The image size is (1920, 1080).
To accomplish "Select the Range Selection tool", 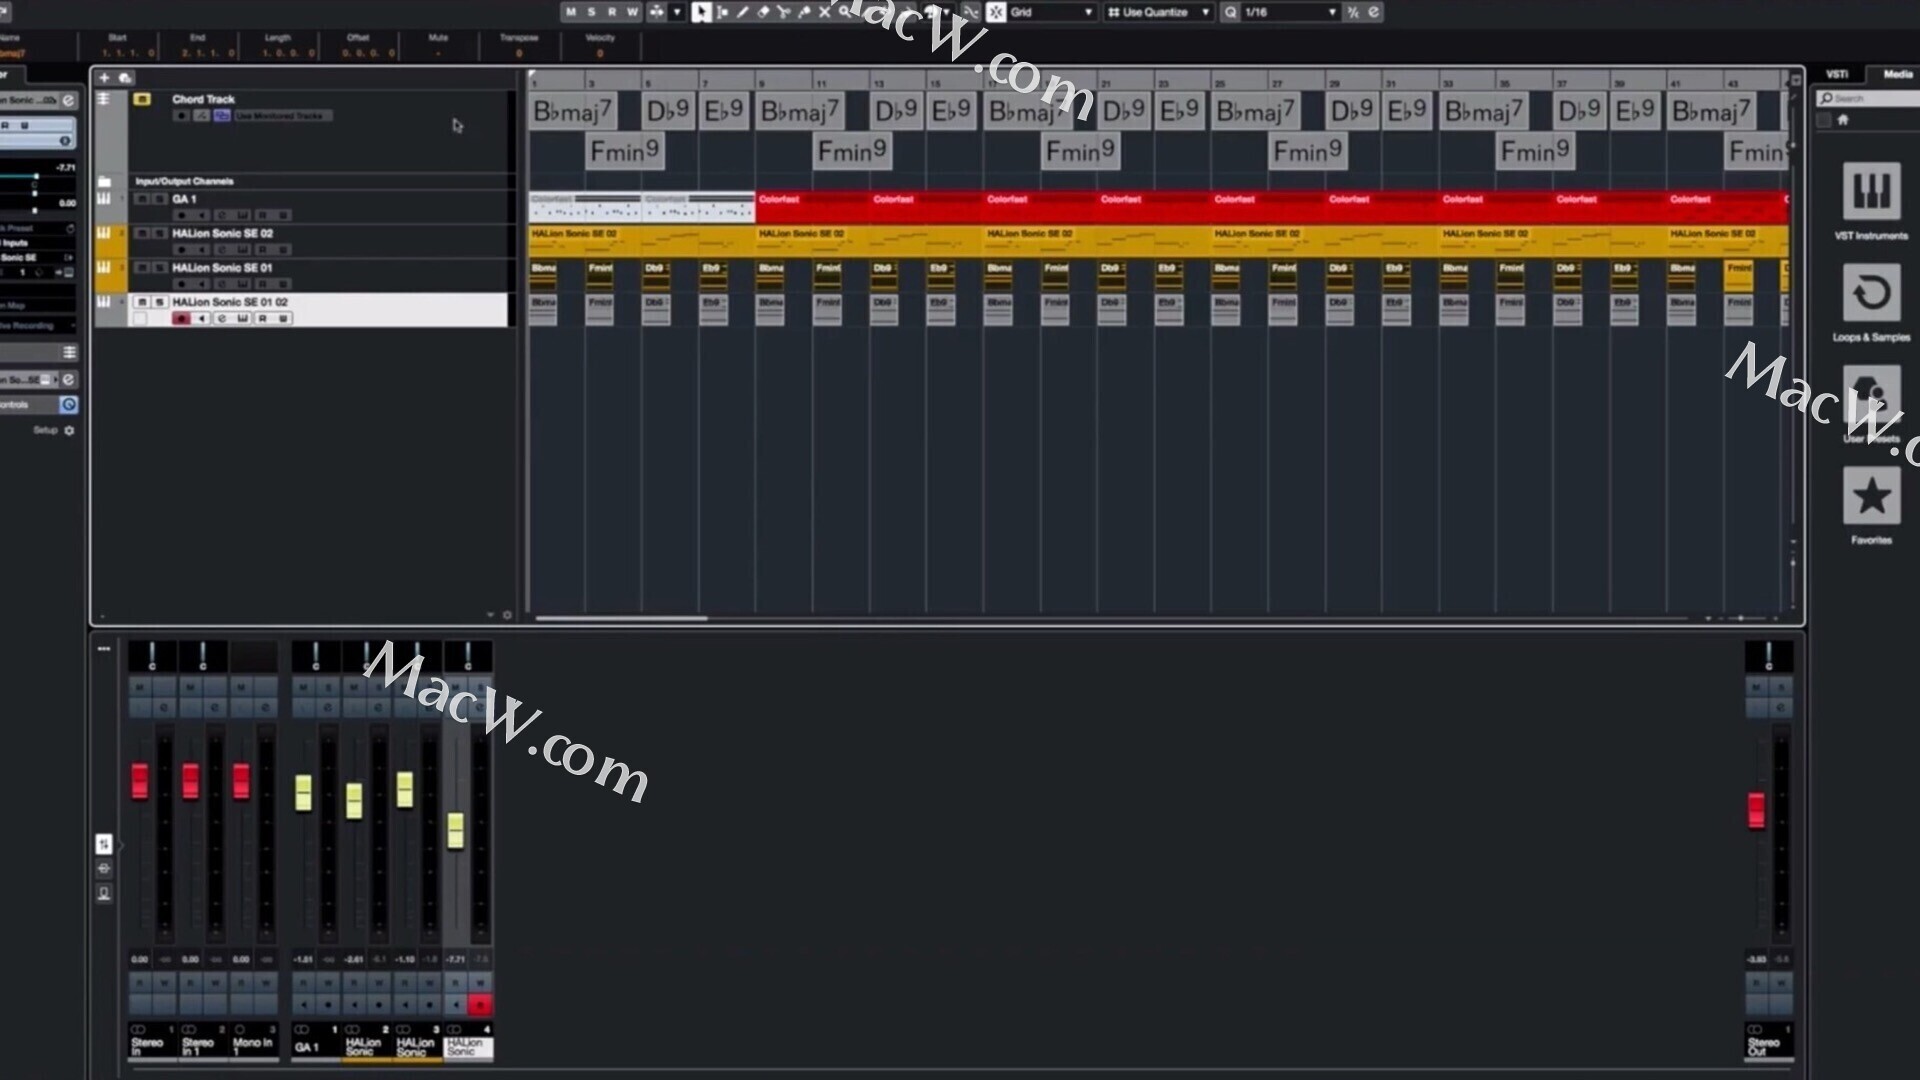I will pos(722,12).
